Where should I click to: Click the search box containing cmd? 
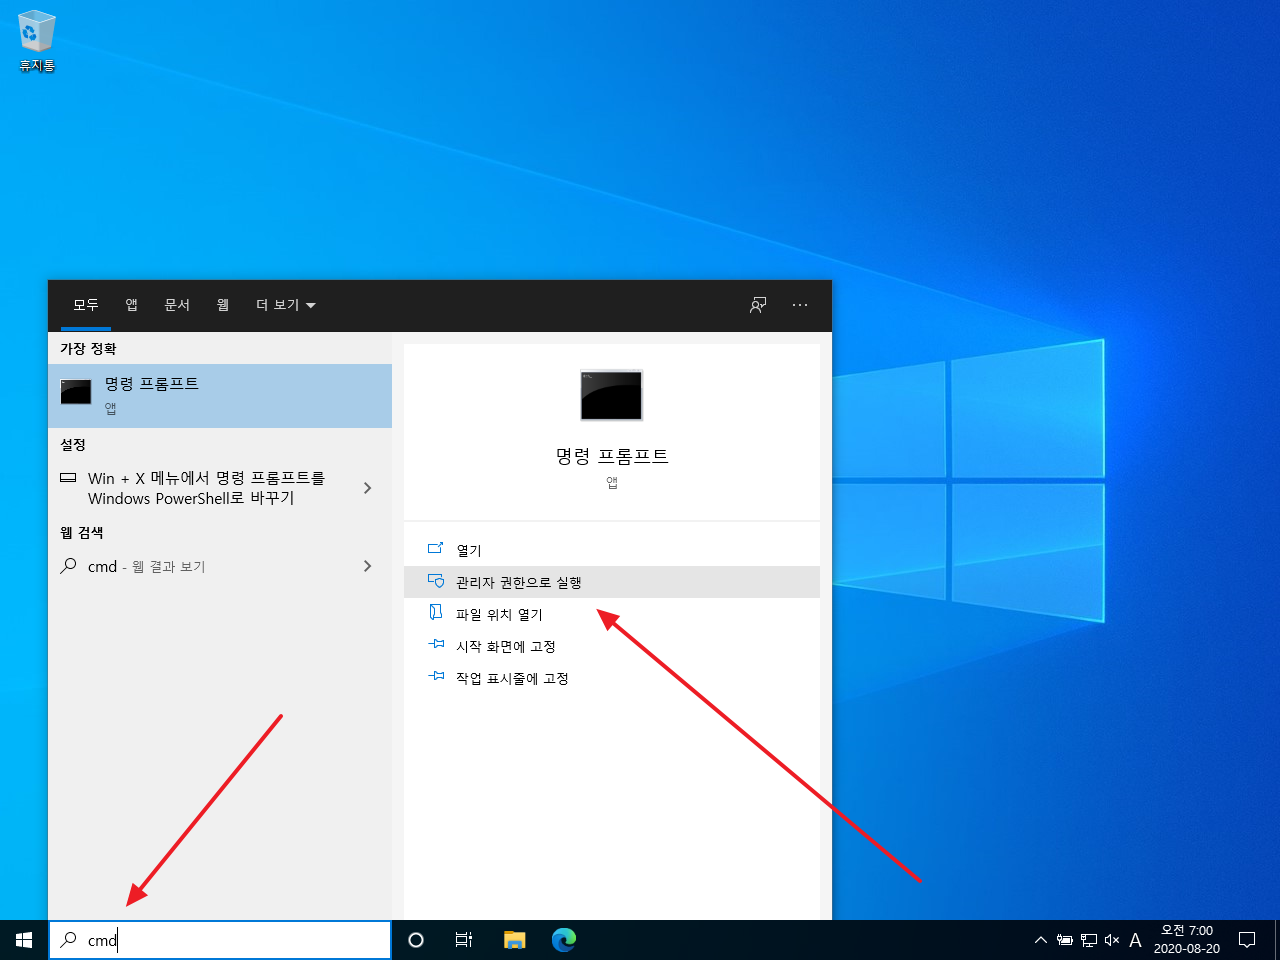coord(220,940)
